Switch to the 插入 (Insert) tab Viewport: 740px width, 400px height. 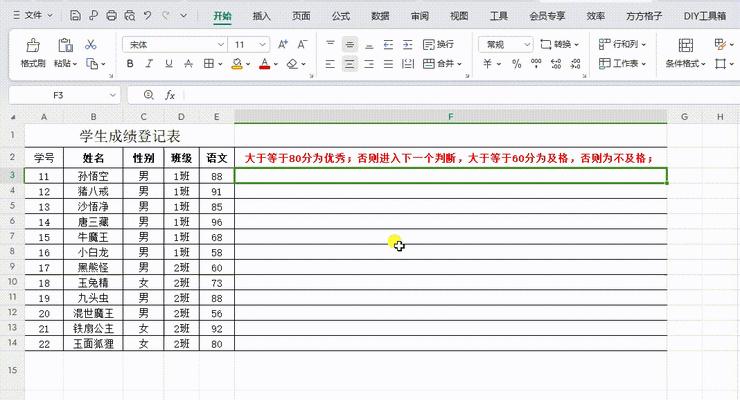(x=262, y=16)
